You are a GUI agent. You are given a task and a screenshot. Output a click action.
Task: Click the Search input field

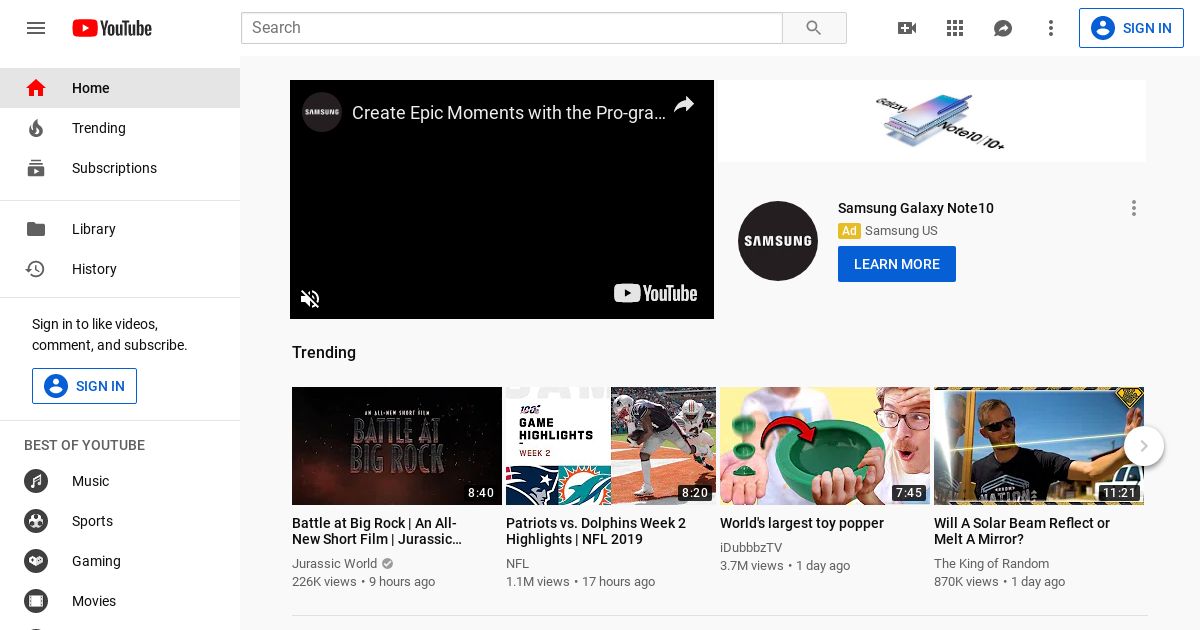(x=512, y=28)
